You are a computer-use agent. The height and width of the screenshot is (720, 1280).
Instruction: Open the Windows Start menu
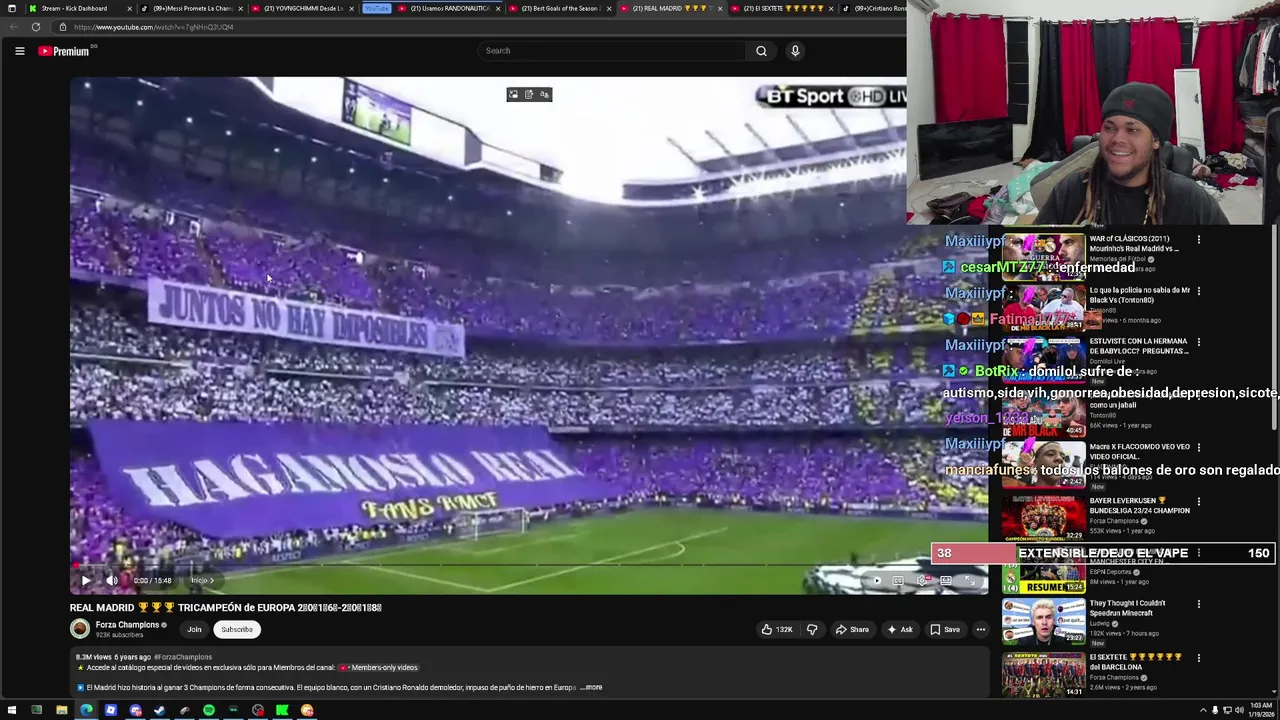(11, 711)
